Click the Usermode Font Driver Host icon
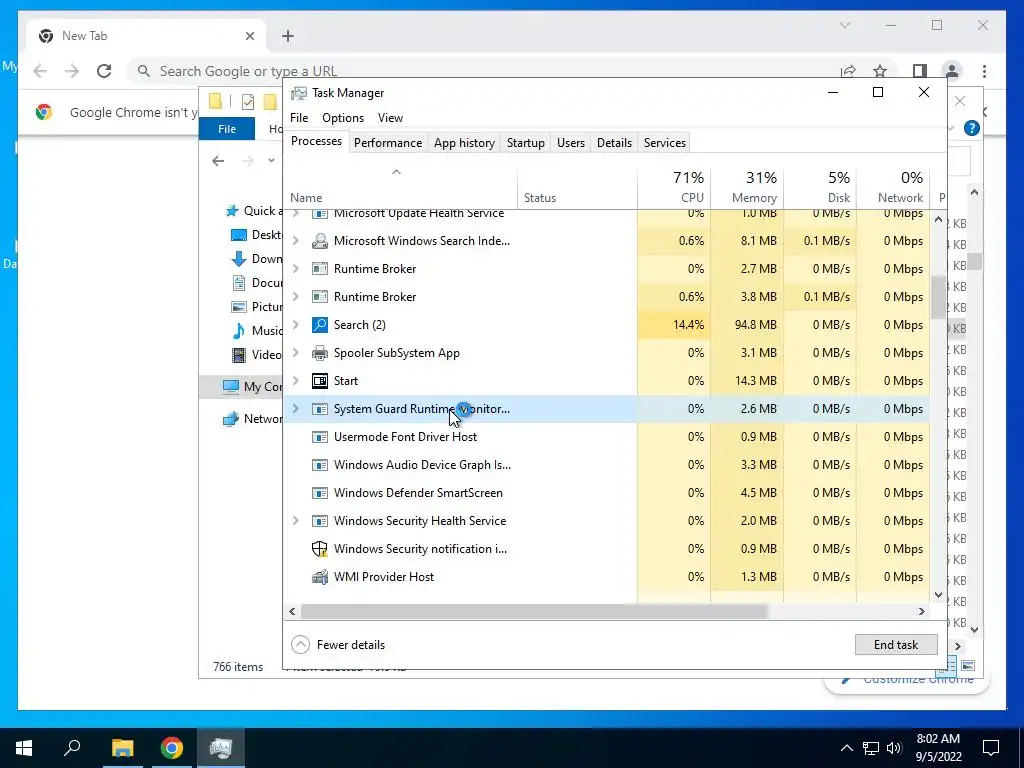Screen dimensions: 1024x768 (319, 437)
